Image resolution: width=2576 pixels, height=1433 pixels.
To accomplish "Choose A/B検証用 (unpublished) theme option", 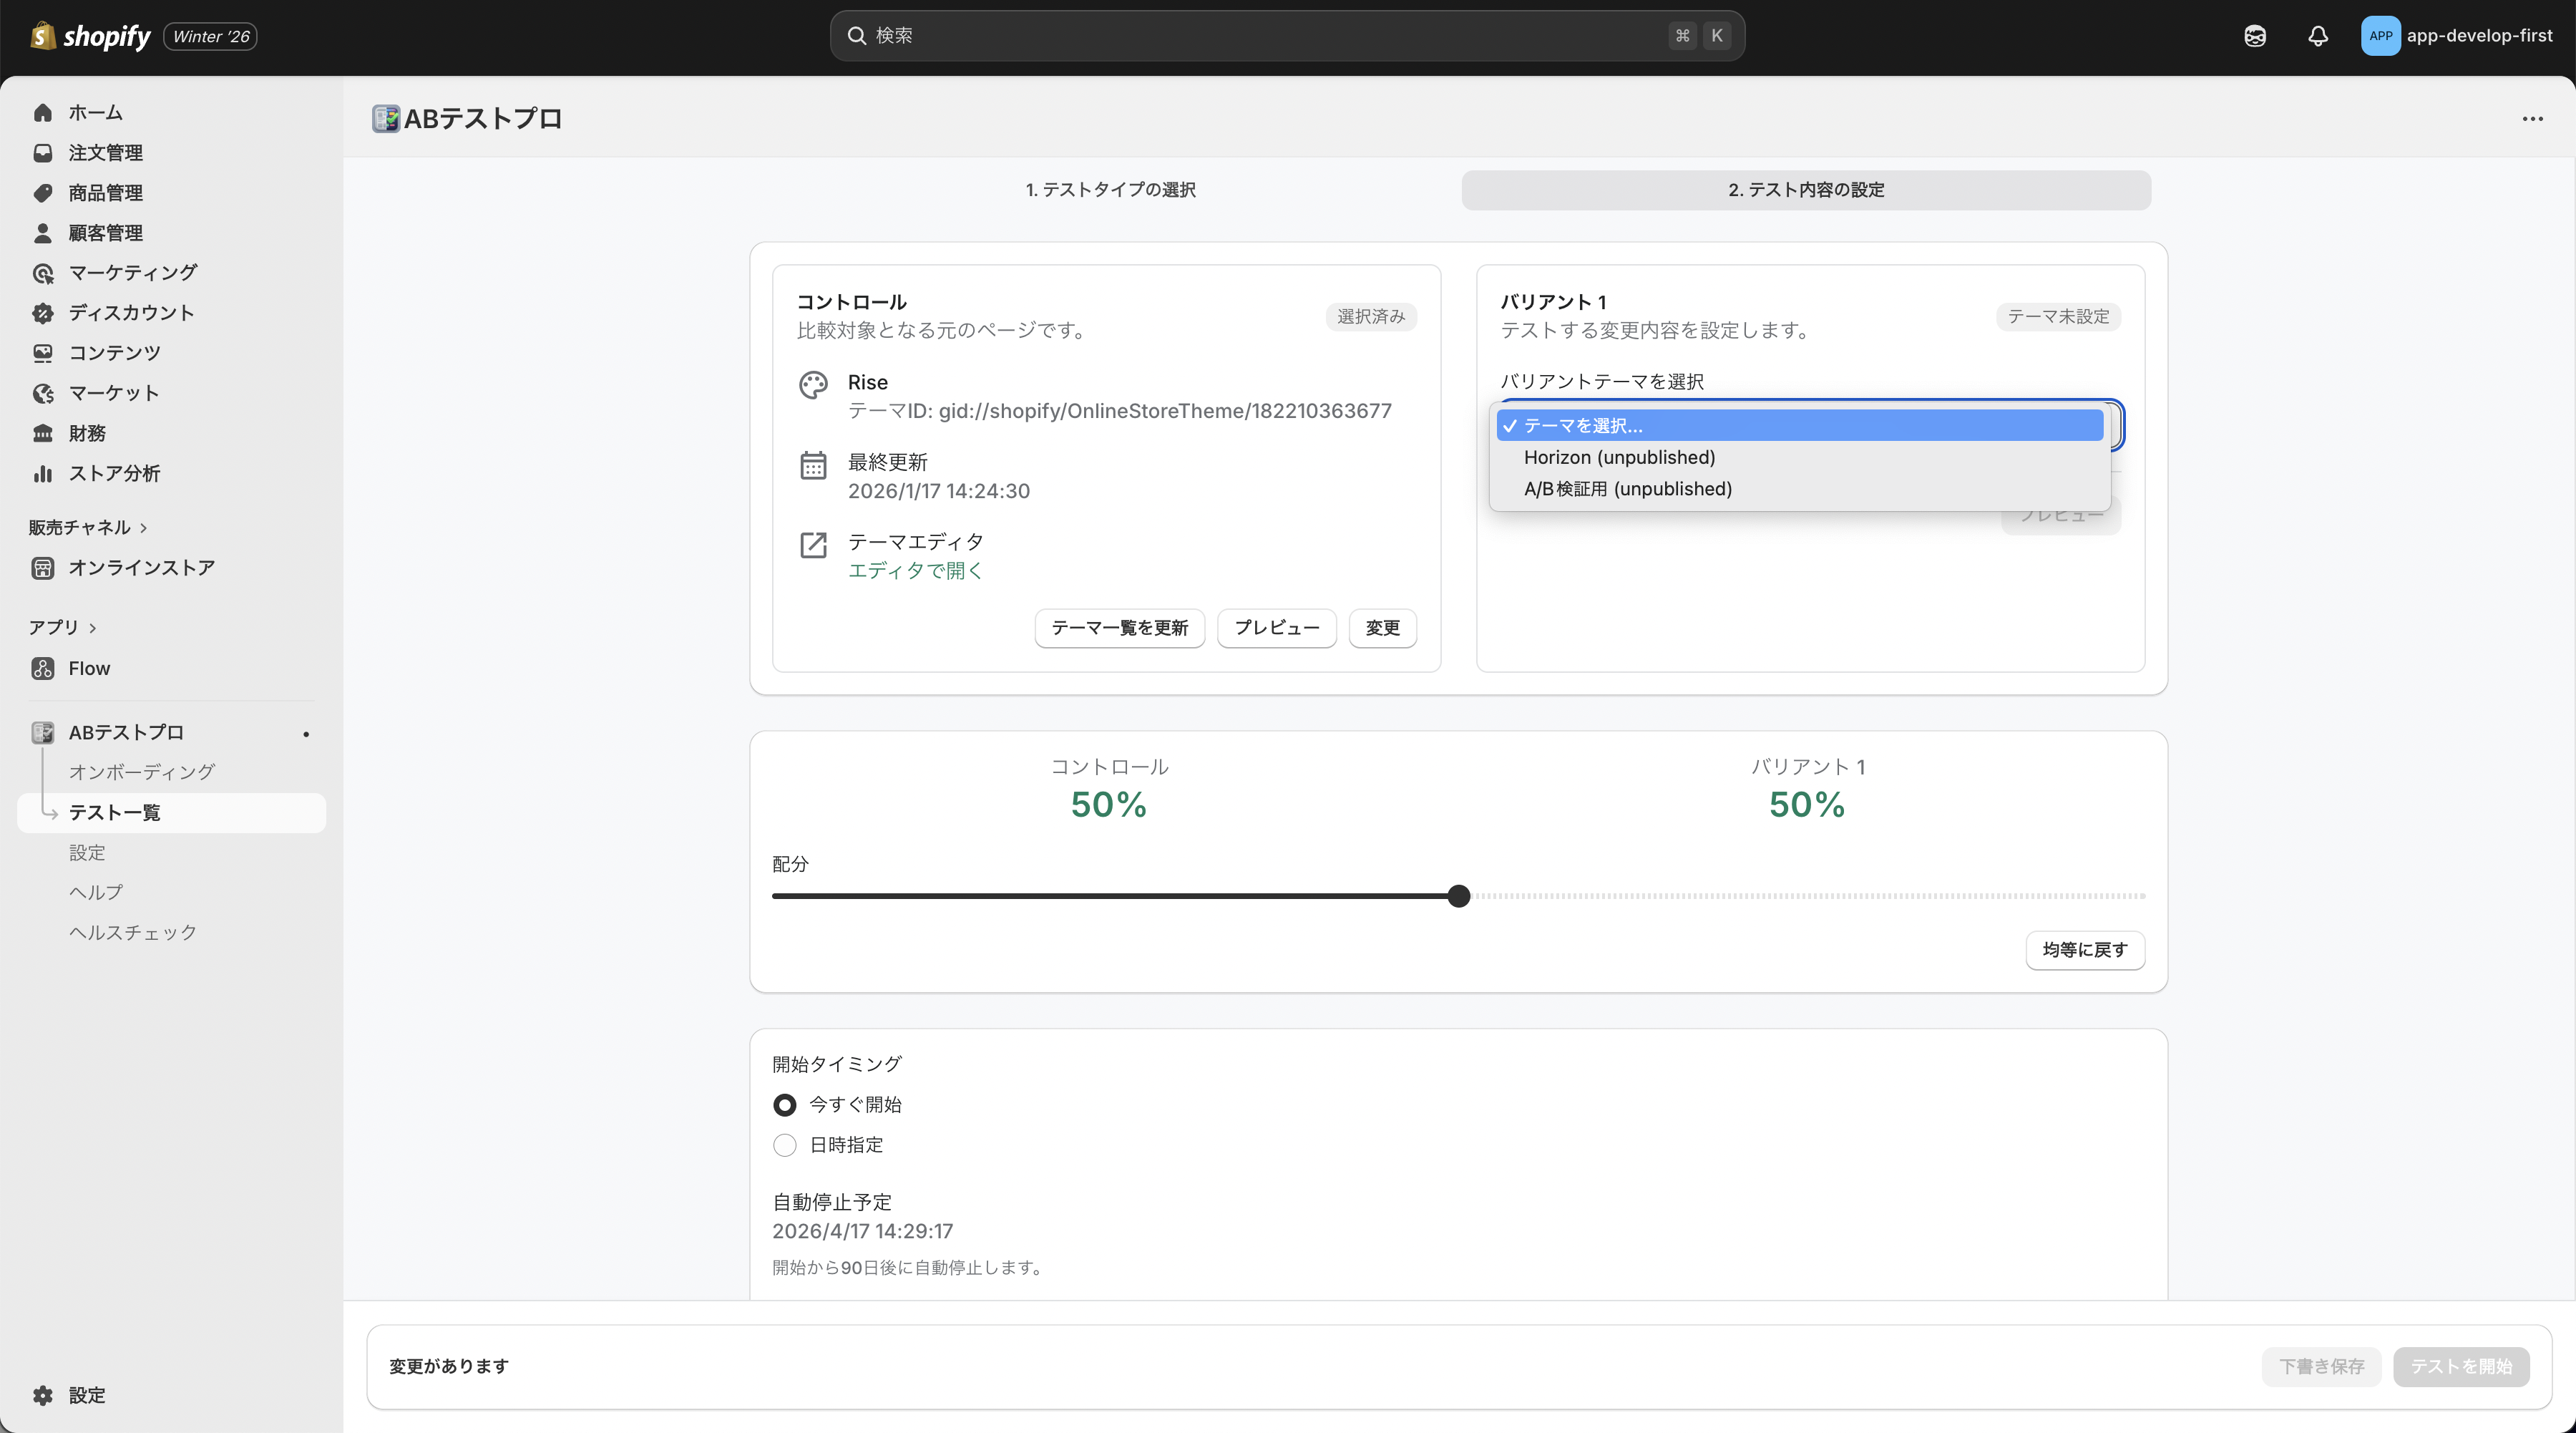I will 1627,489.
